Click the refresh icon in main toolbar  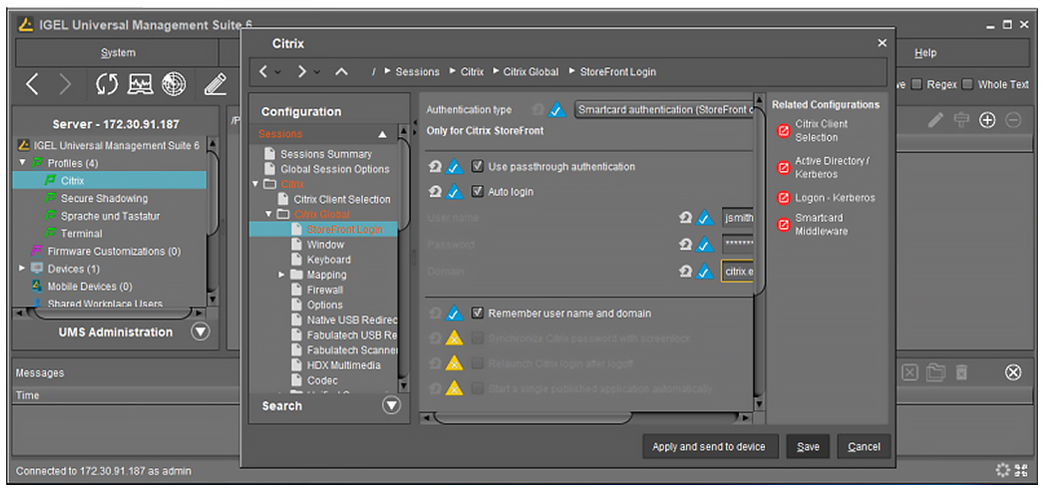point(106,84)
